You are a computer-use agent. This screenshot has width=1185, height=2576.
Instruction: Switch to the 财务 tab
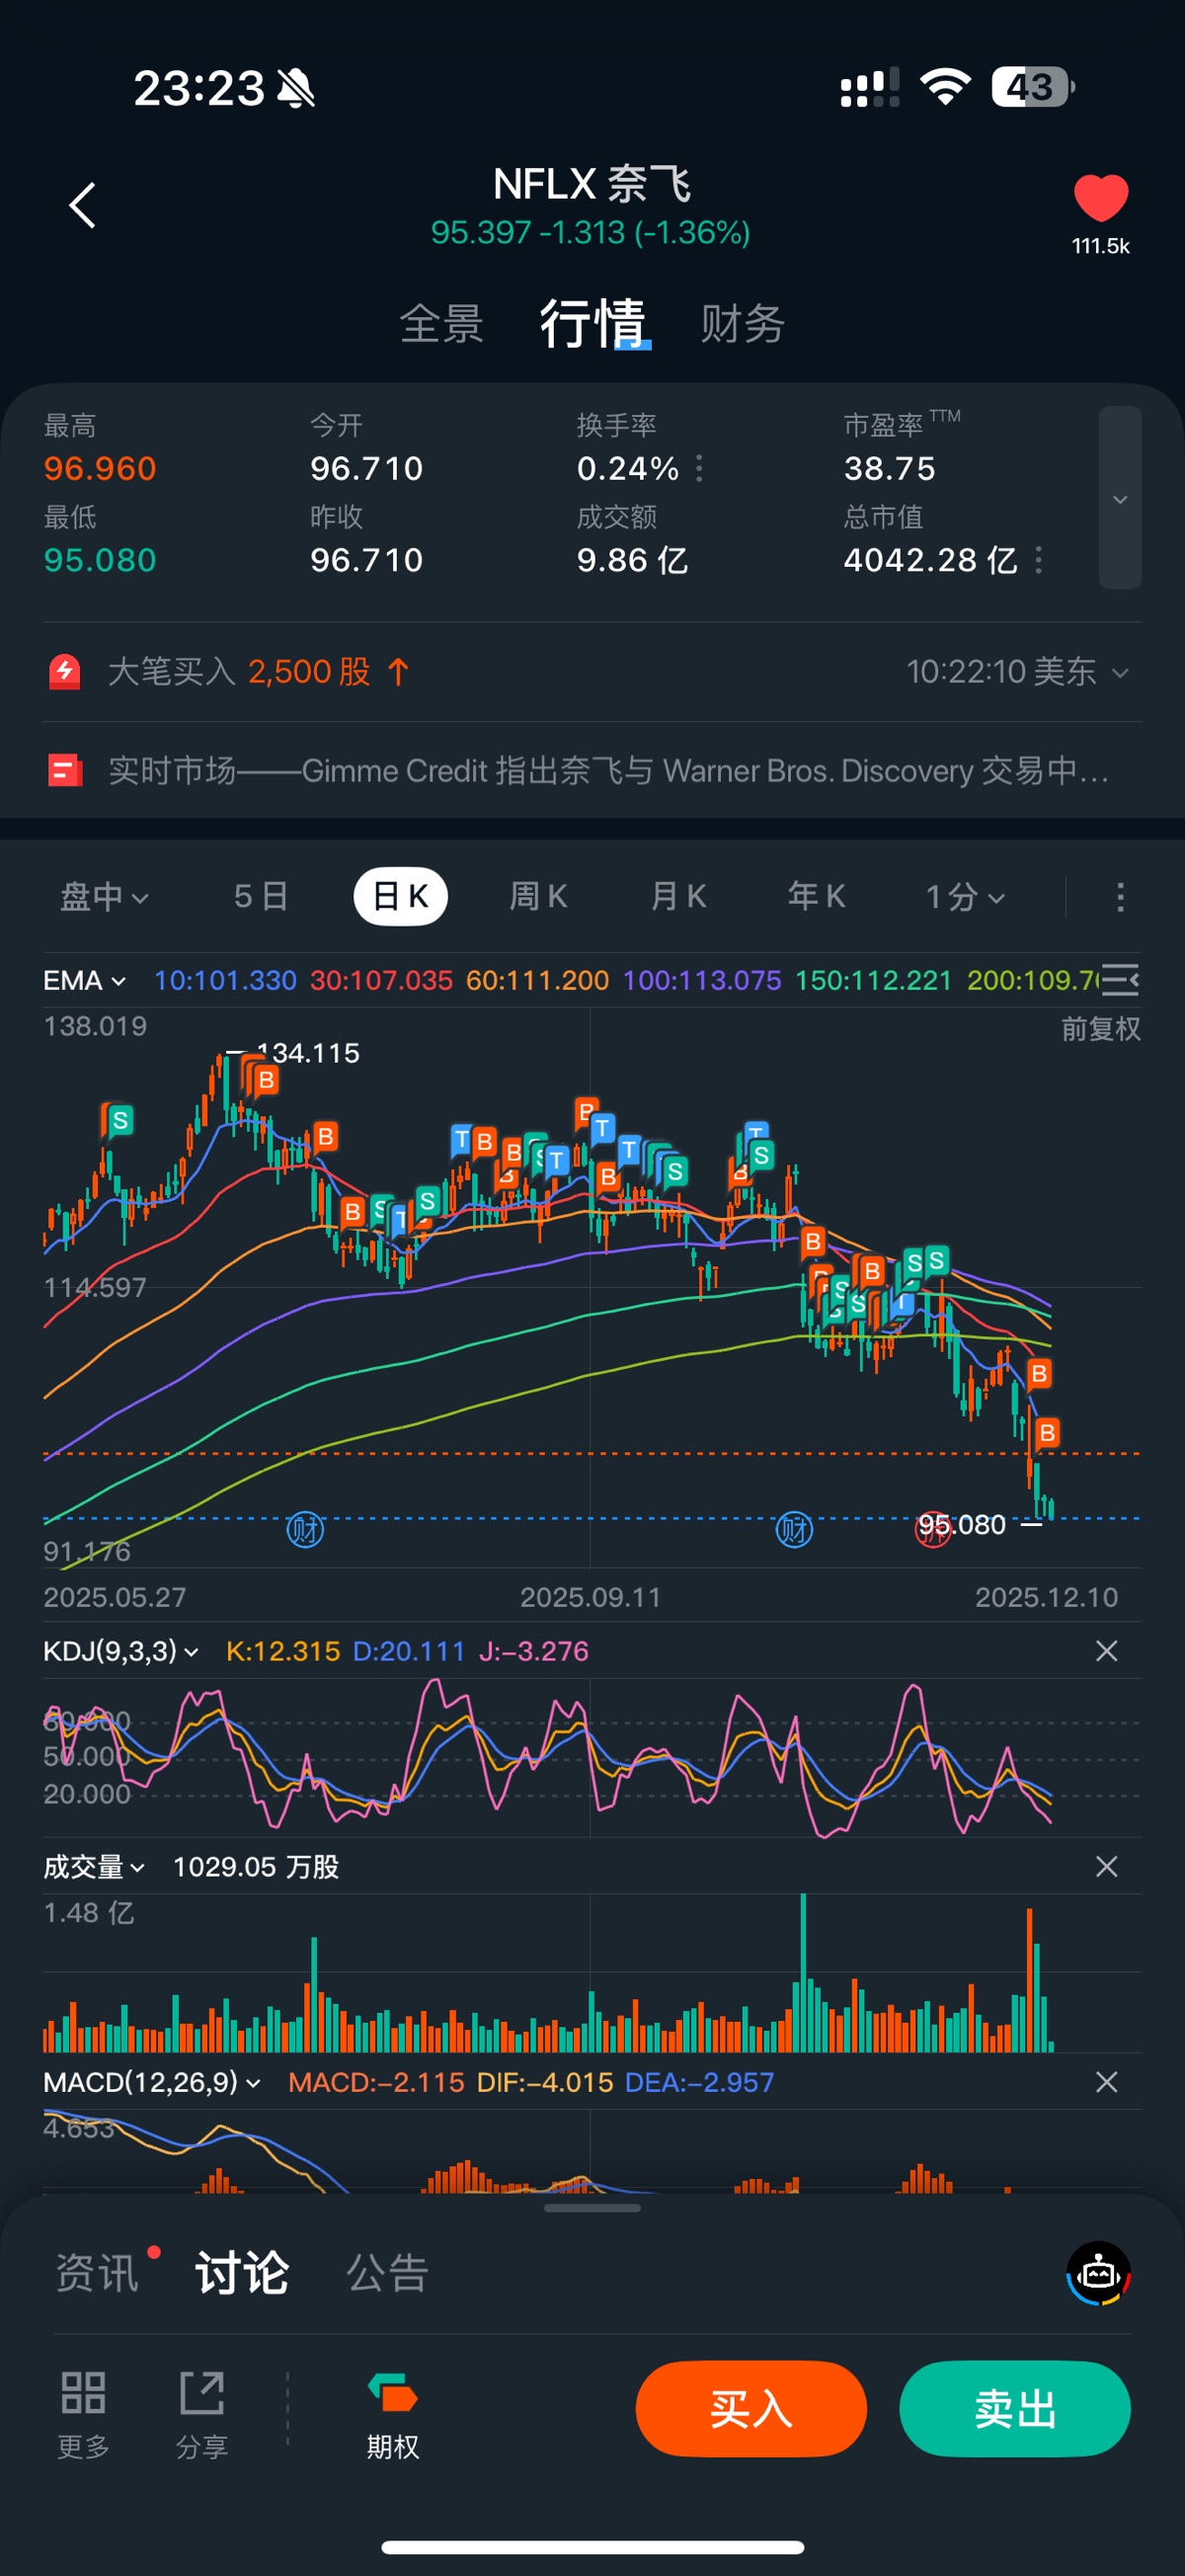pos(742,324)
